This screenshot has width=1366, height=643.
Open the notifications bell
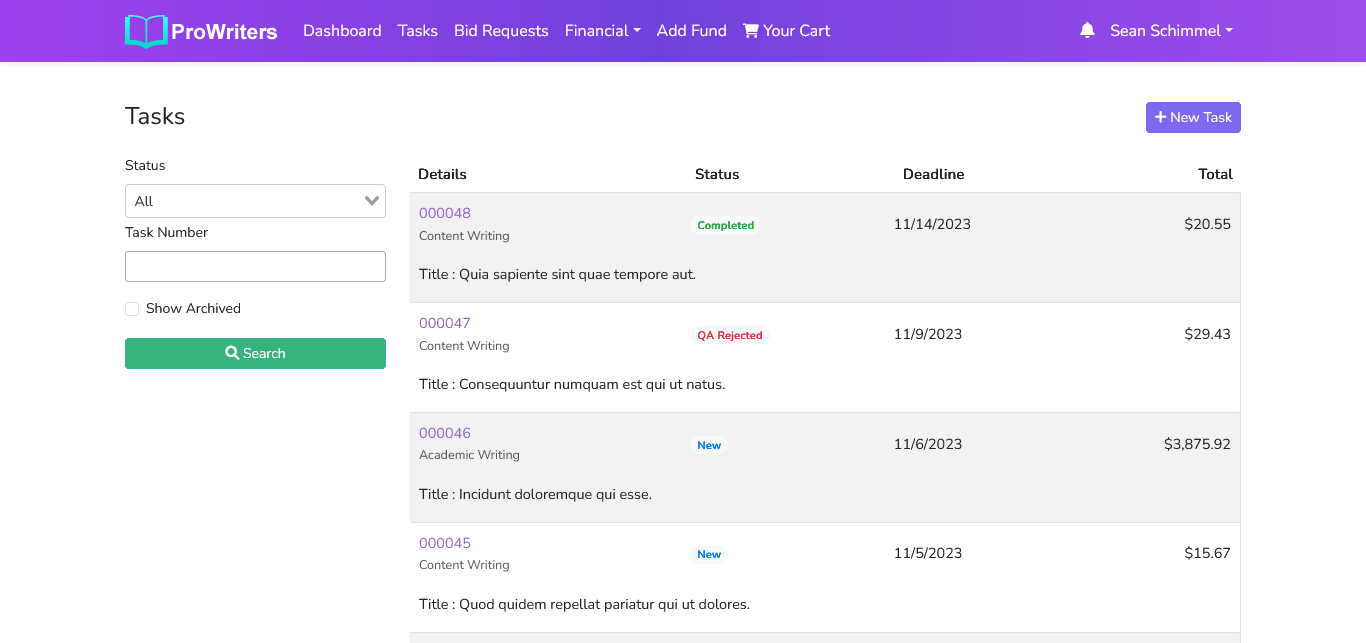(x=1087, y=31)
